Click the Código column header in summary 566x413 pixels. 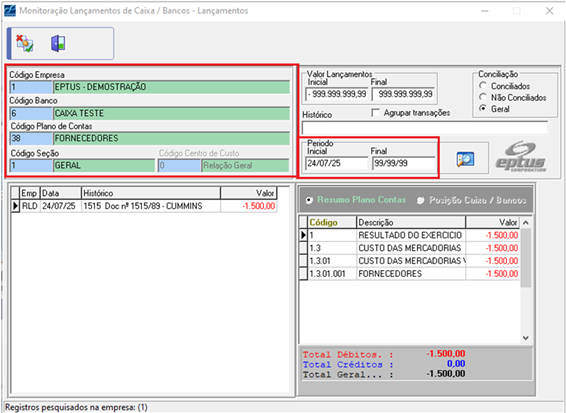pos(332,222)
